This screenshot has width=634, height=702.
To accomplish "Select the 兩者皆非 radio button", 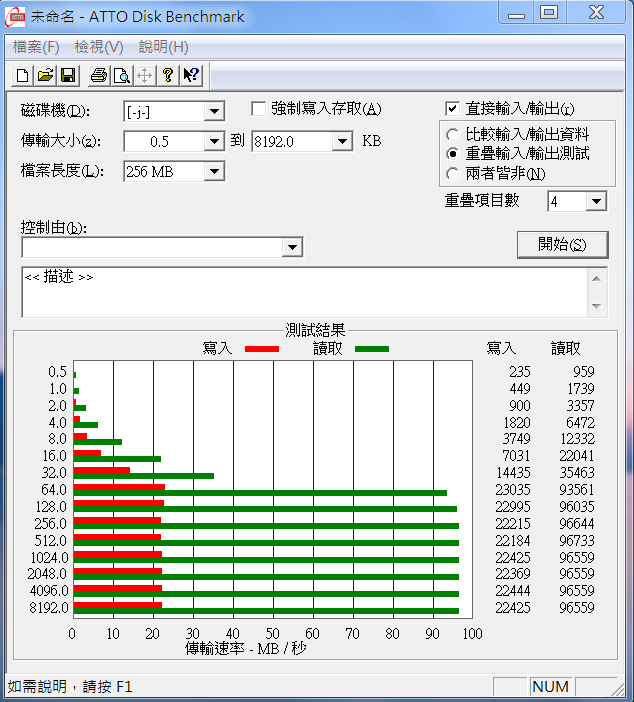I will (453, 174).
